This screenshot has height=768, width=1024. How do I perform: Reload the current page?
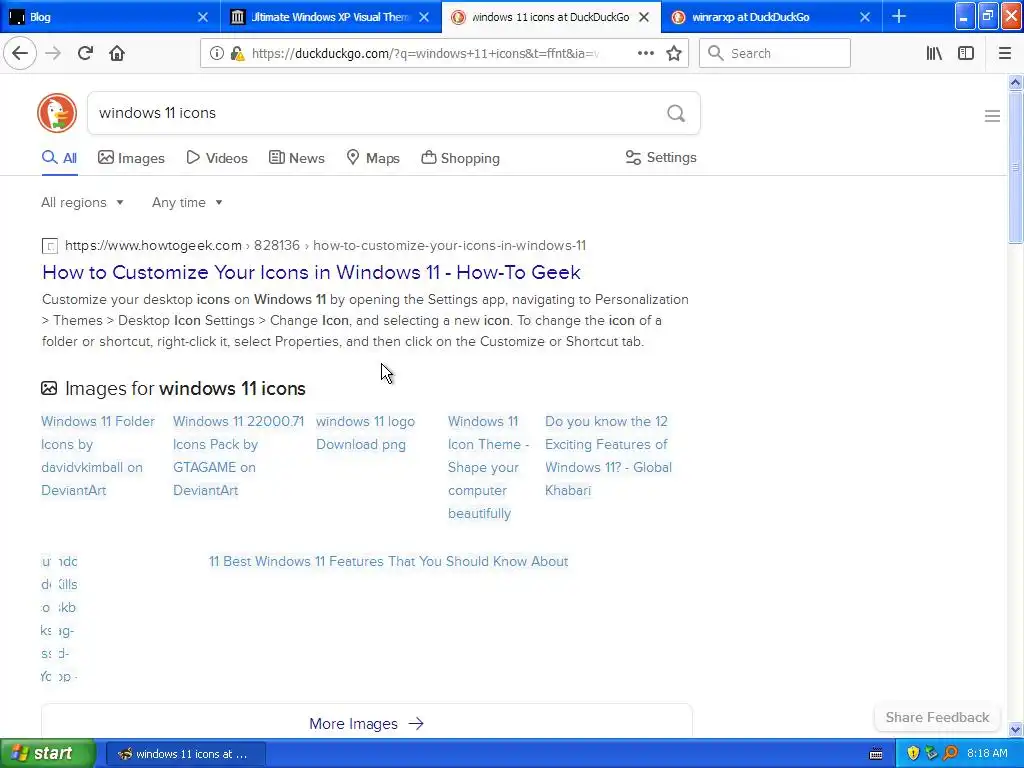pyautogui.click(x=85, y=53)
